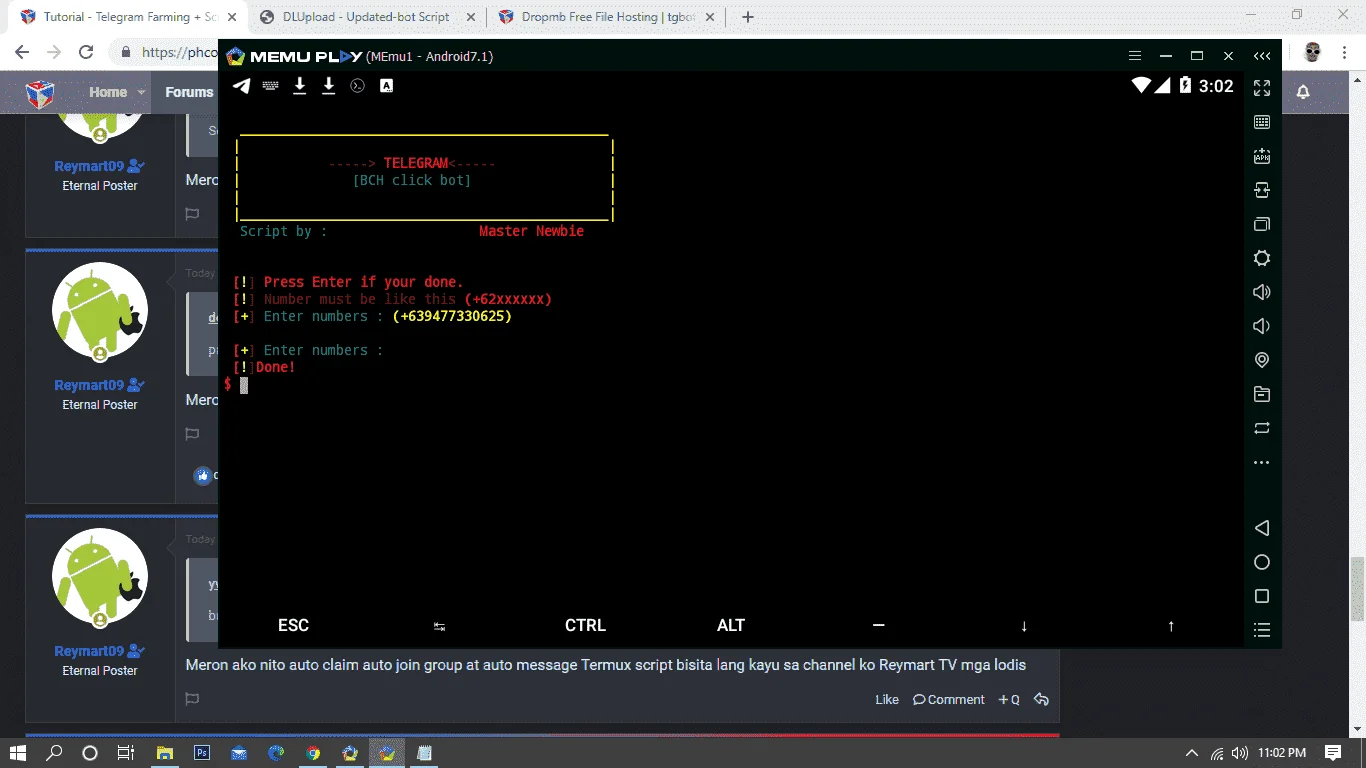This screenshot has width=1366, height=768.
Task: Open the forum notifications bell icon
Action: [x=1303, y=92]
